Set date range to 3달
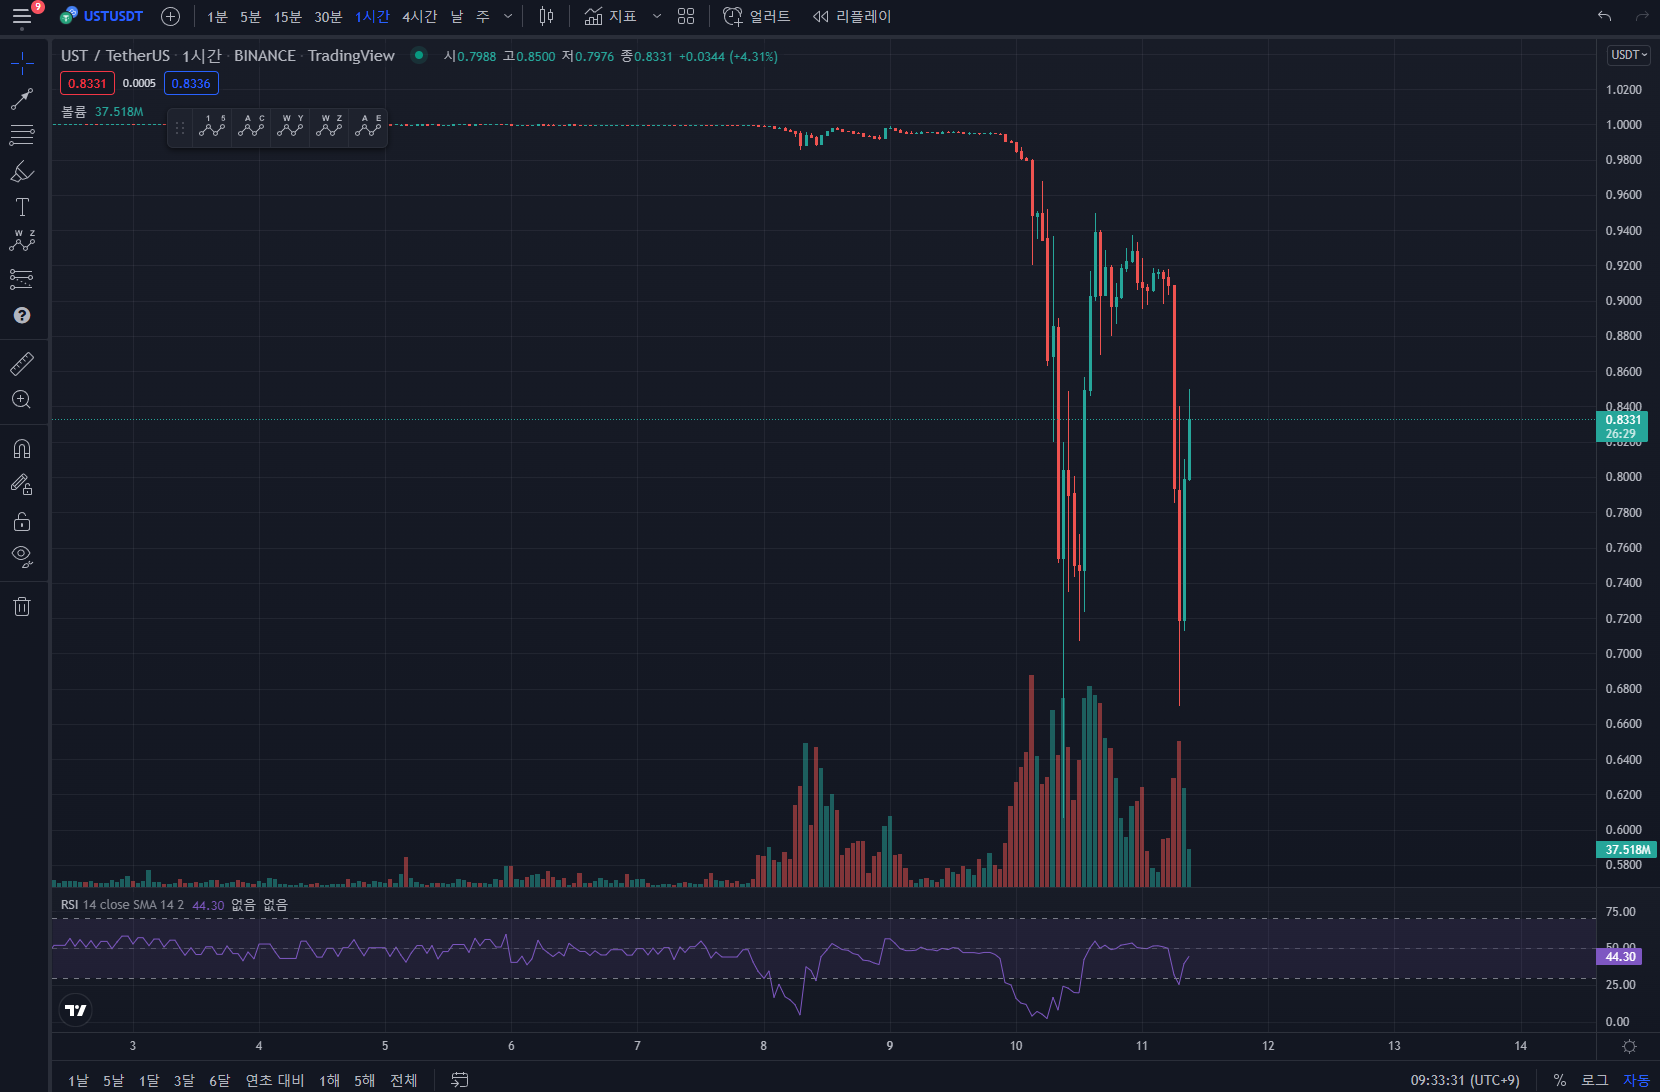Image resolution: width=1660 pixels, height=1092 pixels. [x=184, y=1080]
